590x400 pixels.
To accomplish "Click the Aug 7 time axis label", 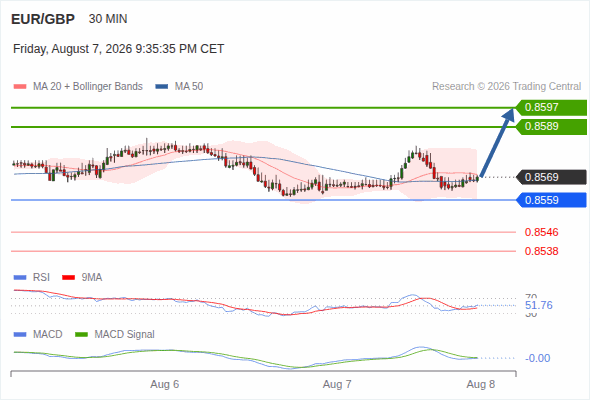I will pos(337,384).
